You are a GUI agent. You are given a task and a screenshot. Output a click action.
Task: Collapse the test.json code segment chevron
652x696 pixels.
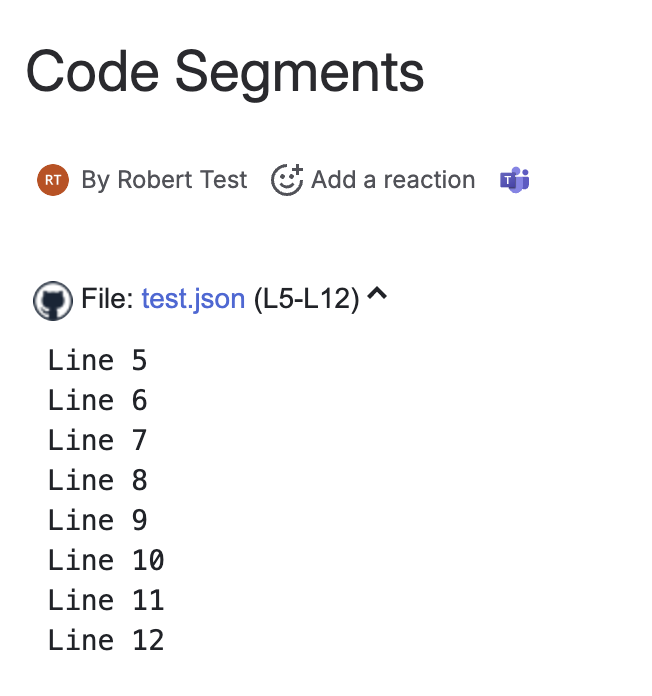377,296
